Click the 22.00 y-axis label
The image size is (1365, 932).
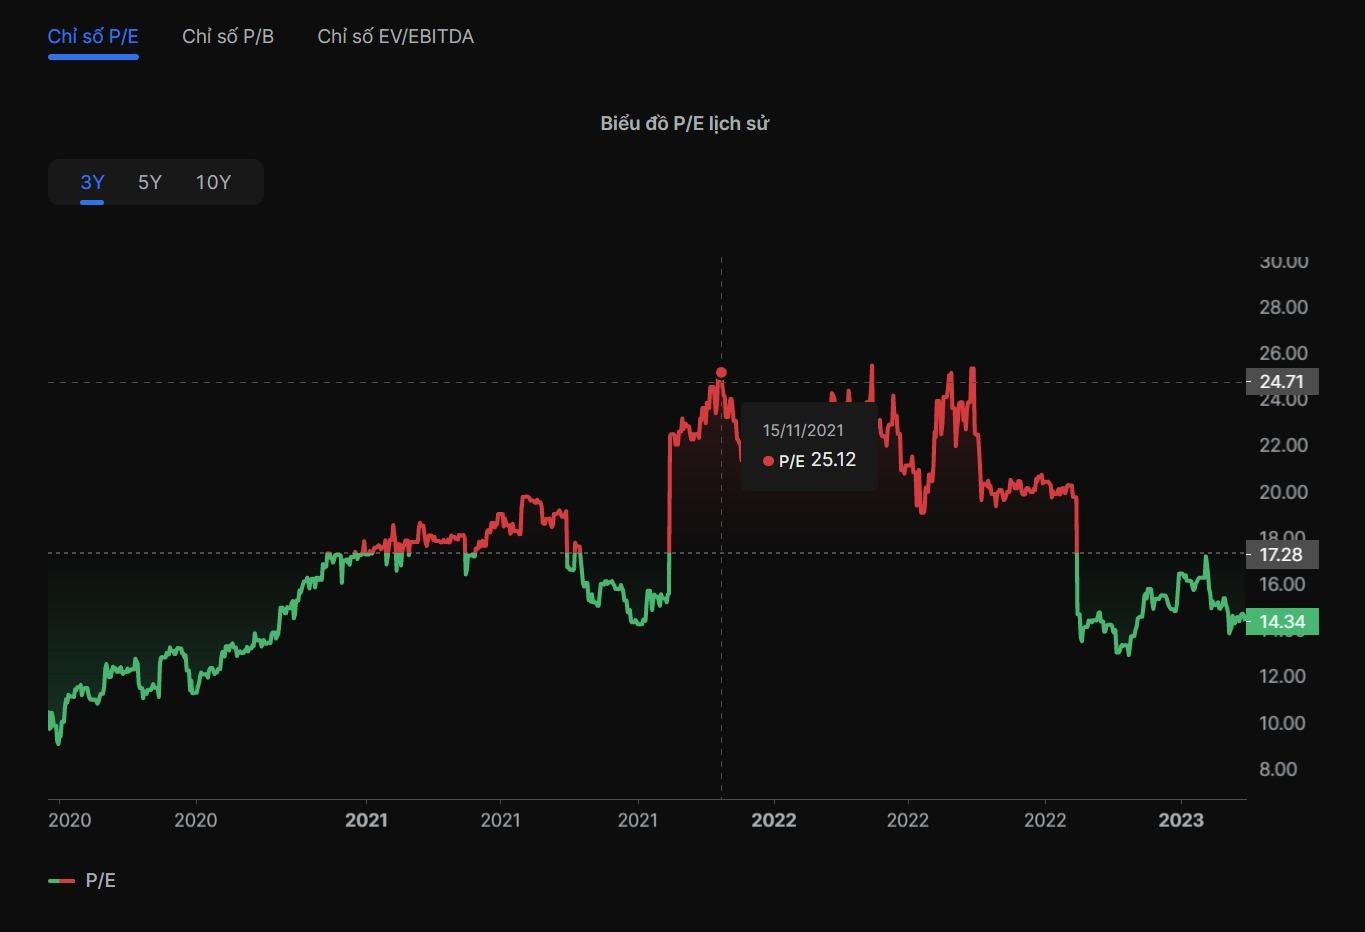tap(1283, 445)
